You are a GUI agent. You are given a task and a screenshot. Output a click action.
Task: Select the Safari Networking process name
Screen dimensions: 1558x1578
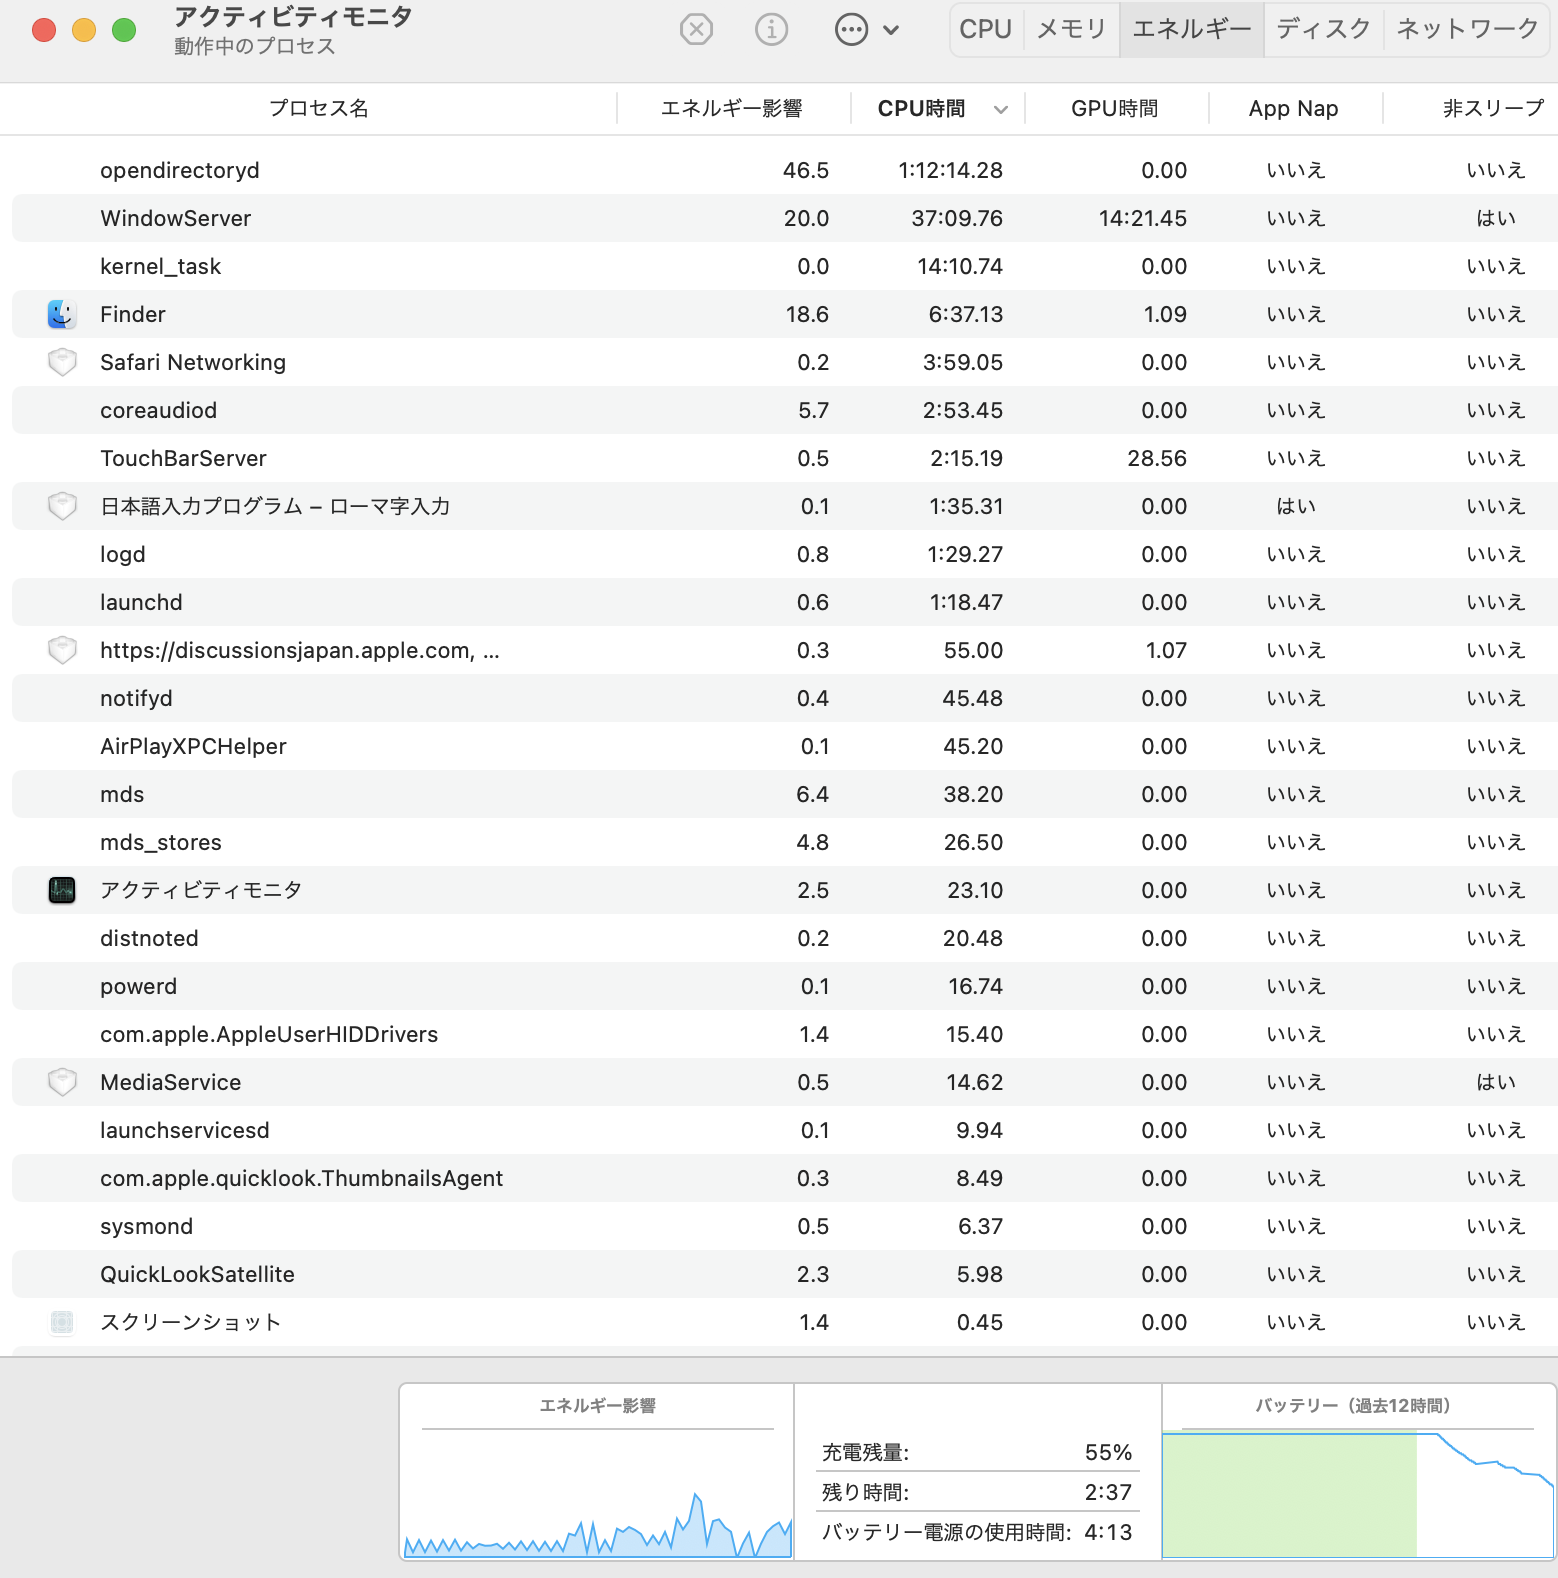coord(193,362)
